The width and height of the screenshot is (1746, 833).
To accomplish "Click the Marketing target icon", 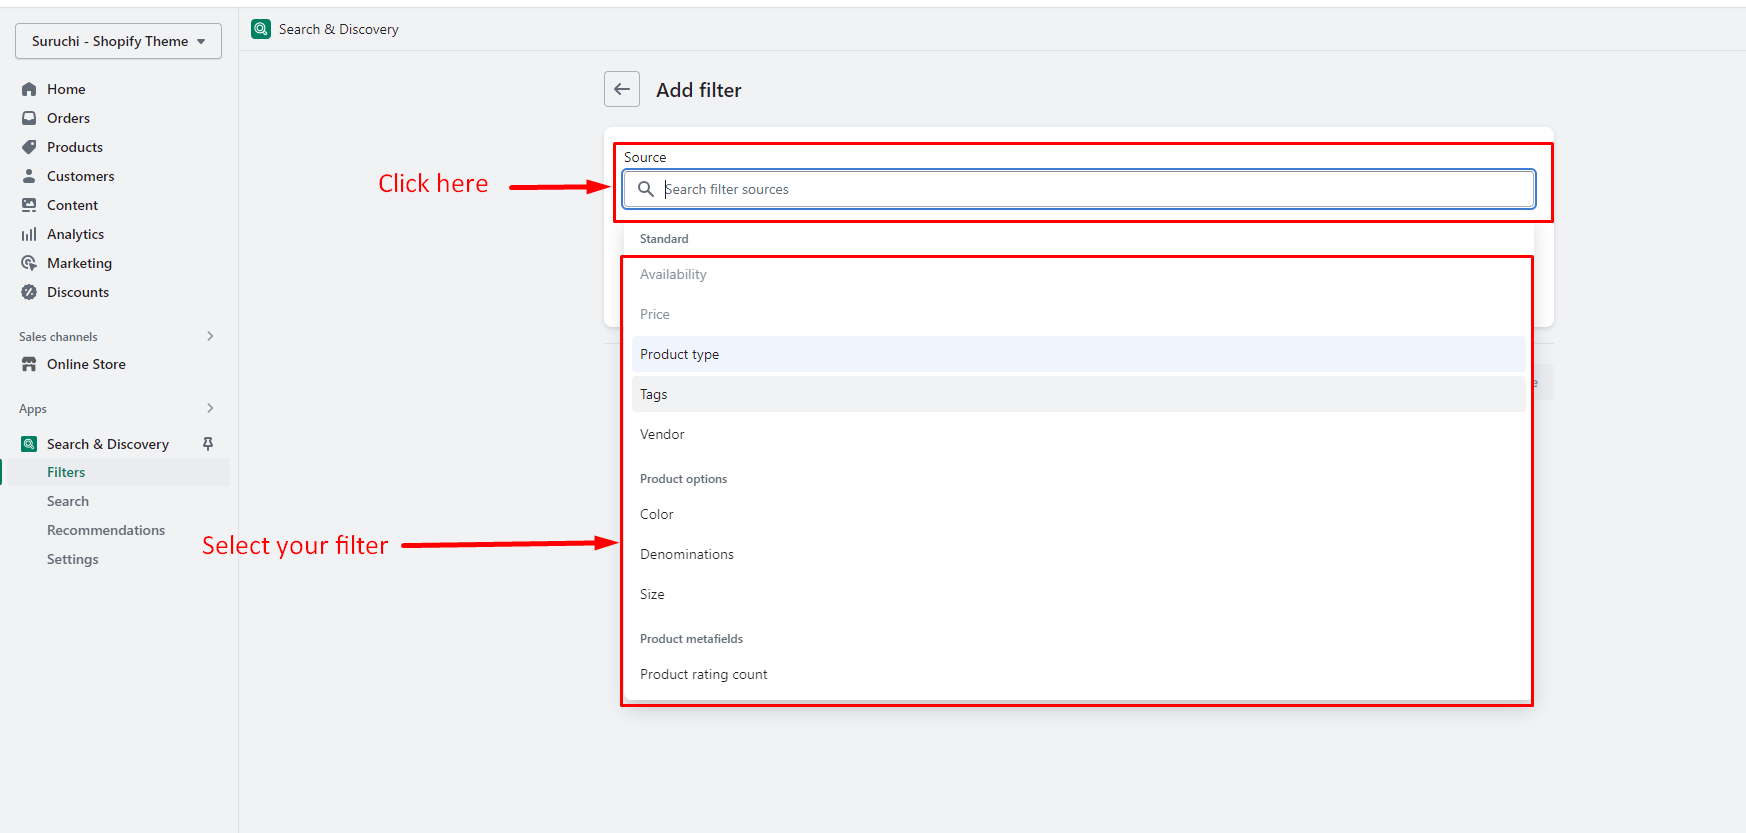I will pos(29,263).
